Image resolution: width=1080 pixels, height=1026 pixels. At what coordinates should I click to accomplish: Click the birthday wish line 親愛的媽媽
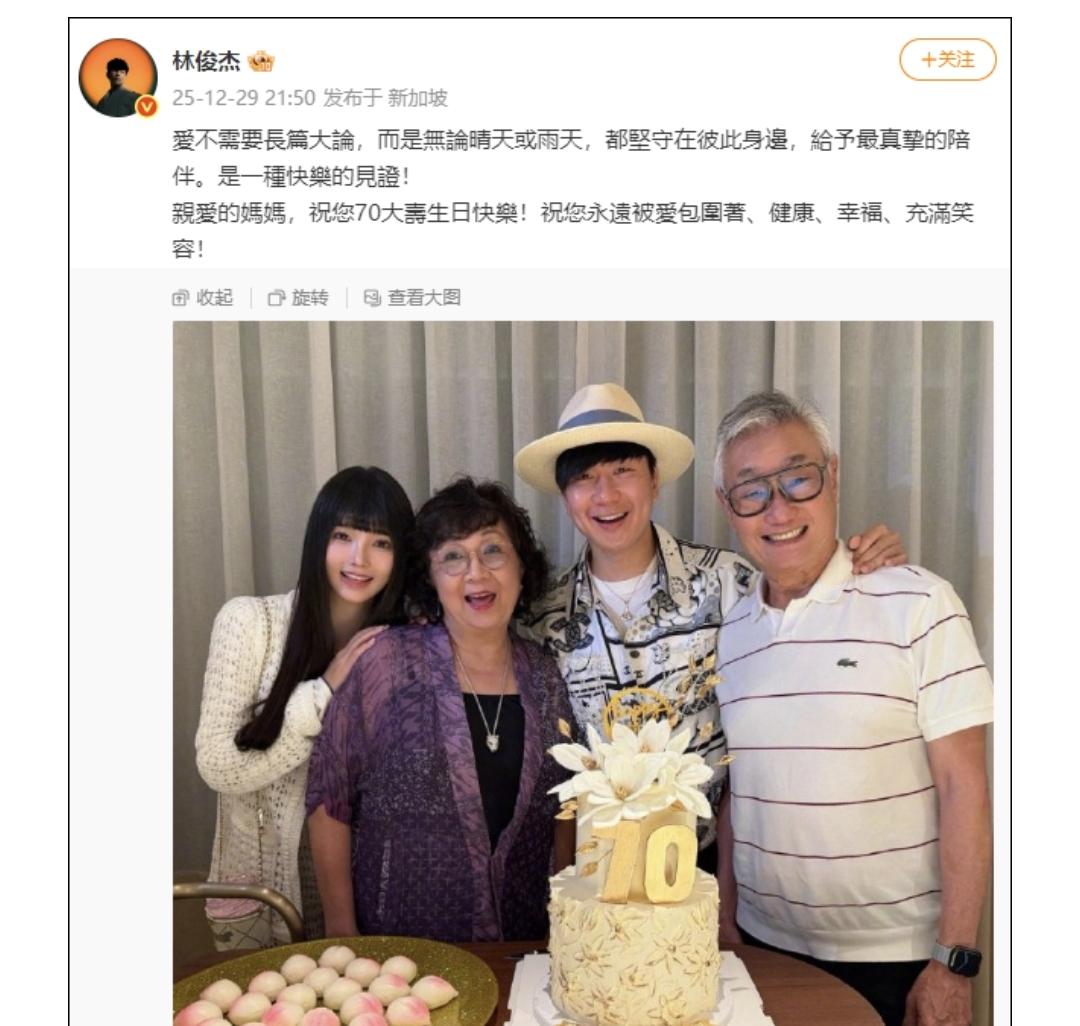(572, 231)
